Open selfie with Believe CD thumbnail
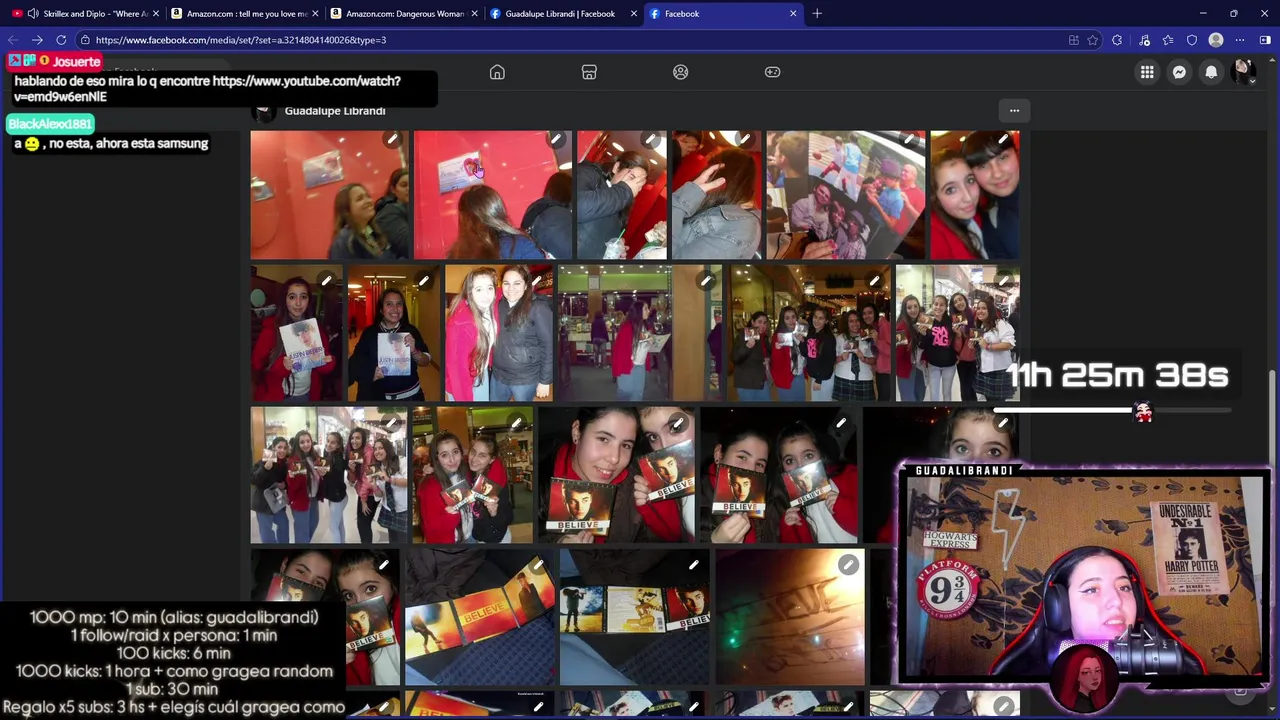Screen dimensions: 1280x720 click(x=616, y=475)
